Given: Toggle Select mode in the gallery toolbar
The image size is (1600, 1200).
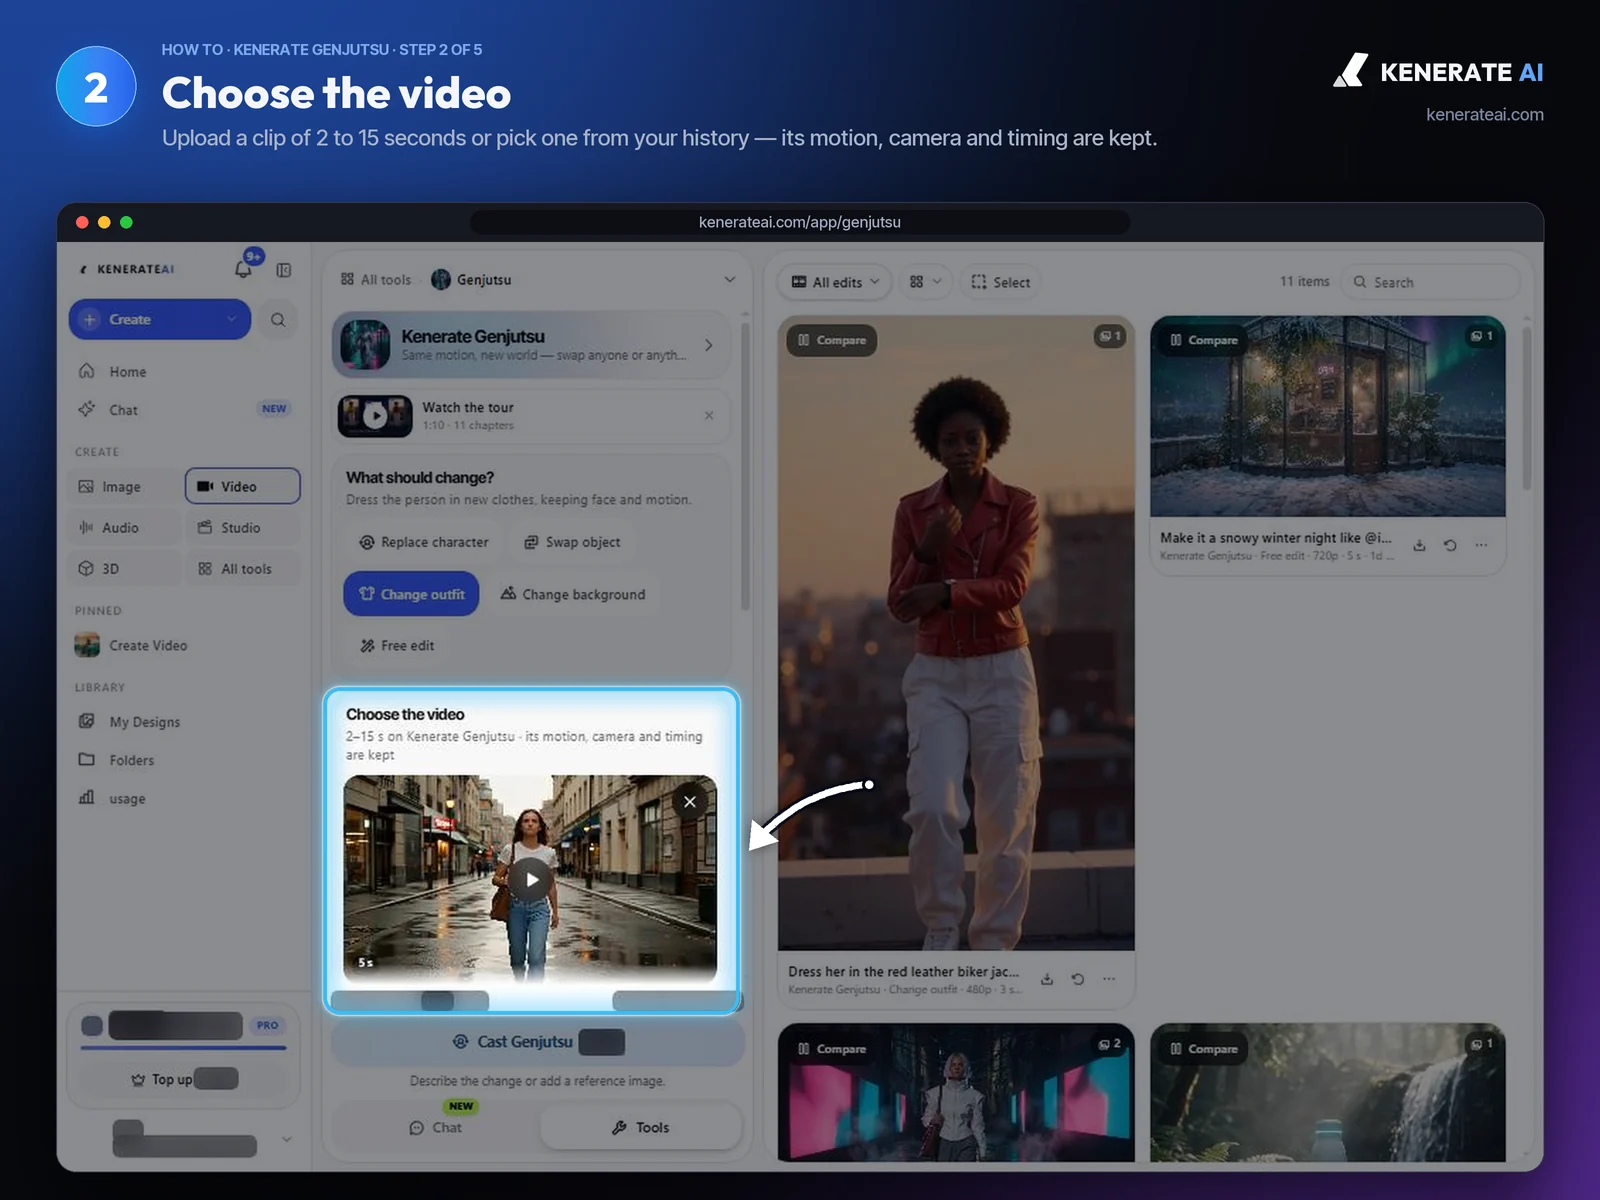Looking at the screenshot, I should 1000,282.
